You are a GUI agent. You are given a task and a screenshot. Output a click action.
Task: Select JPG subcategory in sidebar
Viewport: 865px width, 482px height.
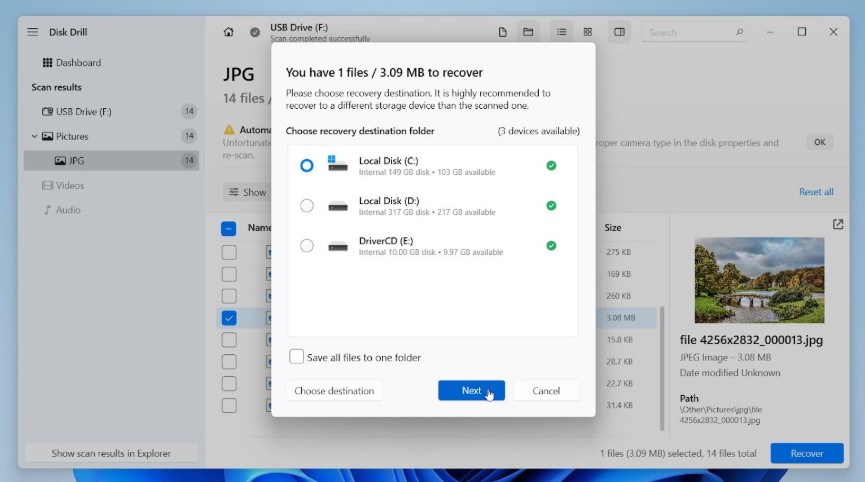111,160
